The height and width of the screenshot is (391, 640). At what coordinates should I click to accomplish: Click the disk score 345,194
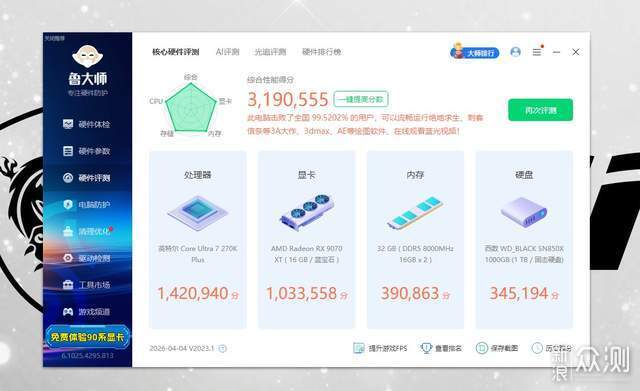(x=519, y=293)
